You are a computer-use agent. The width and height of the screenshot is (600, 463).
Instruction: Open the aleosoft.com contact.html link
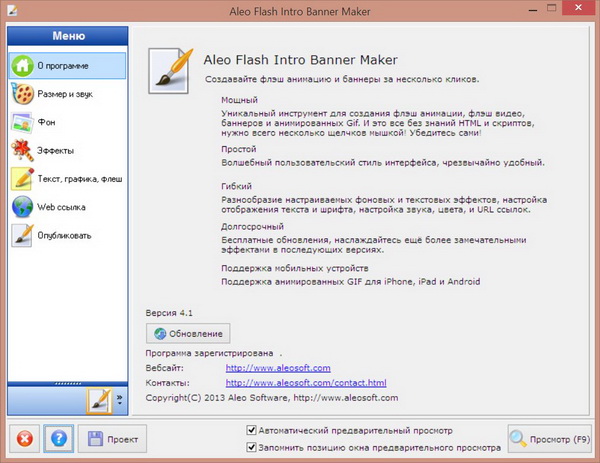[305, 383]
